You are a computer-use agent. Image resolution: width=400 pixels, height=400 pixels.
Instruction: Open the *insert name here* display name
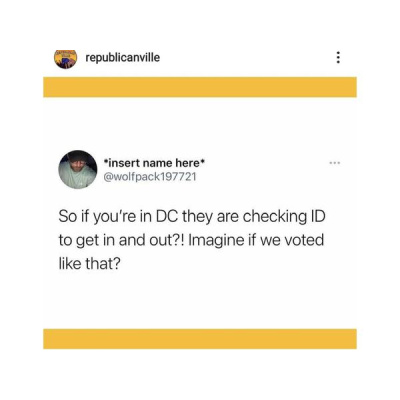pos(154,163)
